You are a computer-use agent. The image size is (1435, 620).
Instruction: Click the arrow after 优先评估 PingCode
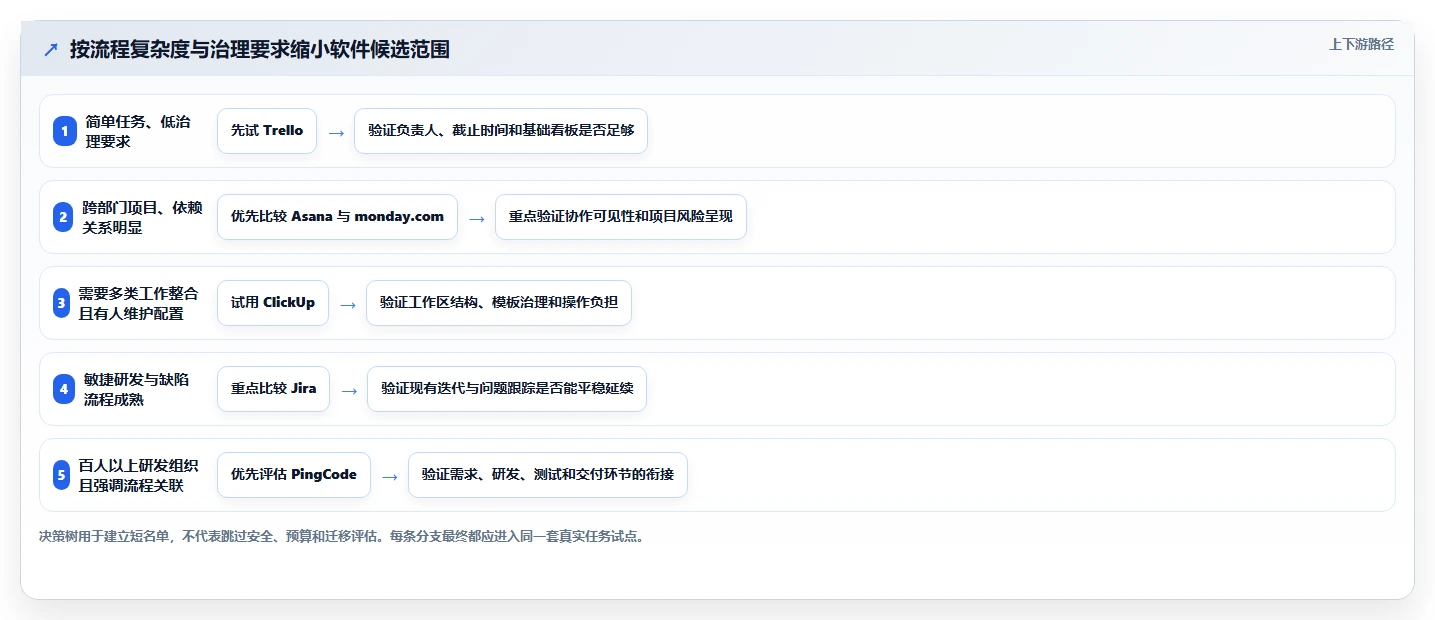click(x=390, y=476)
